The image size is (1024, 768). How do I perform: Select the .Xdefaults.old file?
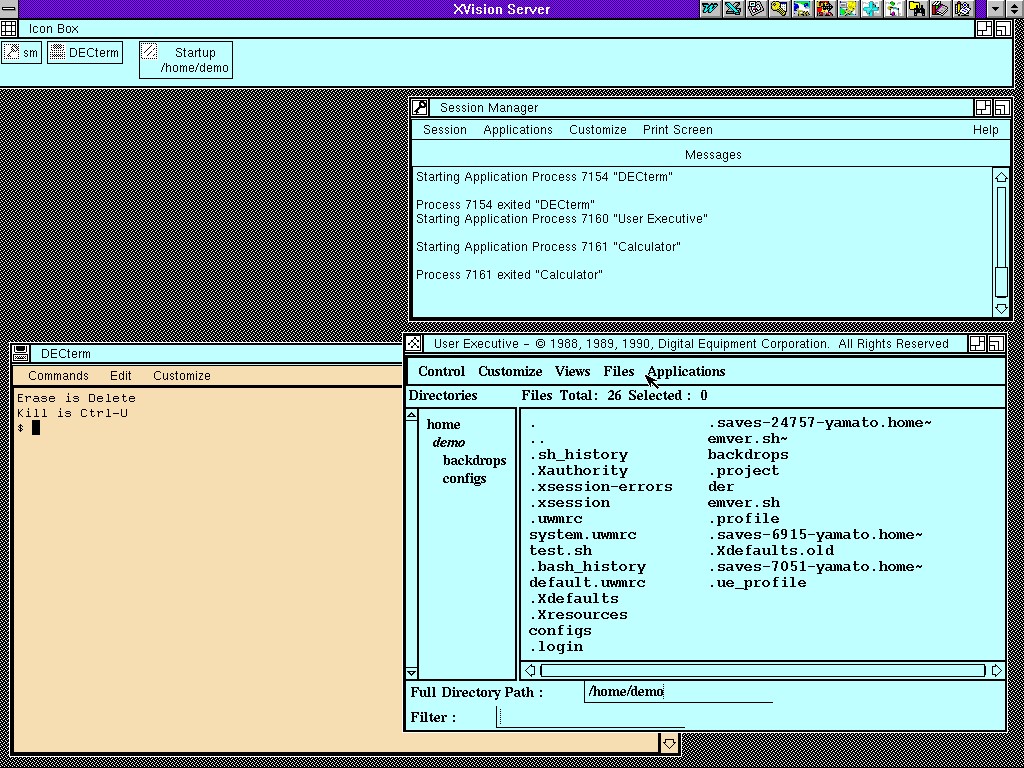pos(771,551)
